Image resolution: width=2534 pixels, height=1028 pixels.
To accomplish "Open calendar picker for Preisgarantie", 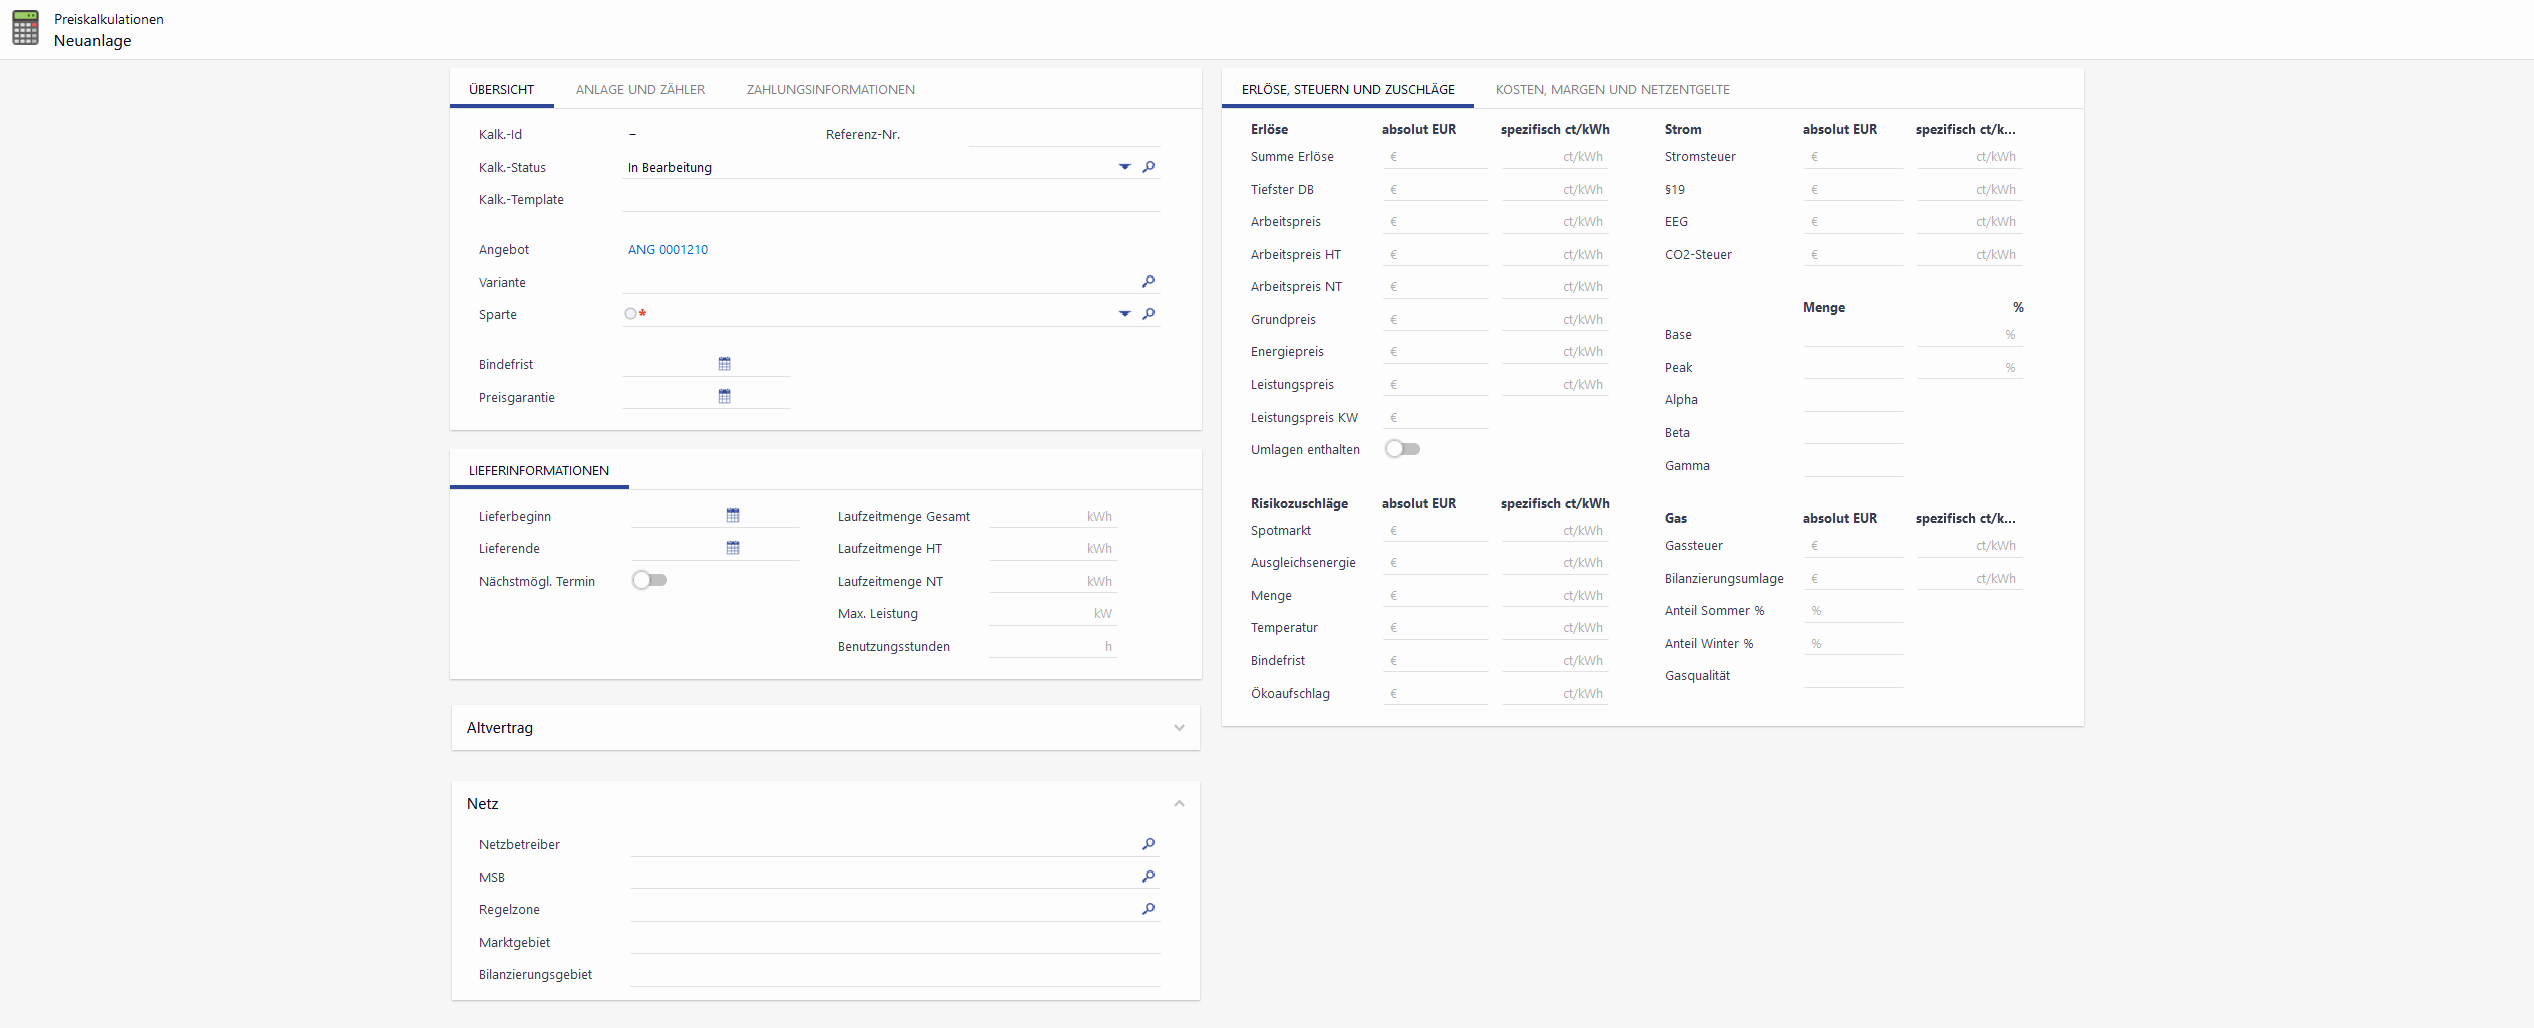I will coord(725,397).
